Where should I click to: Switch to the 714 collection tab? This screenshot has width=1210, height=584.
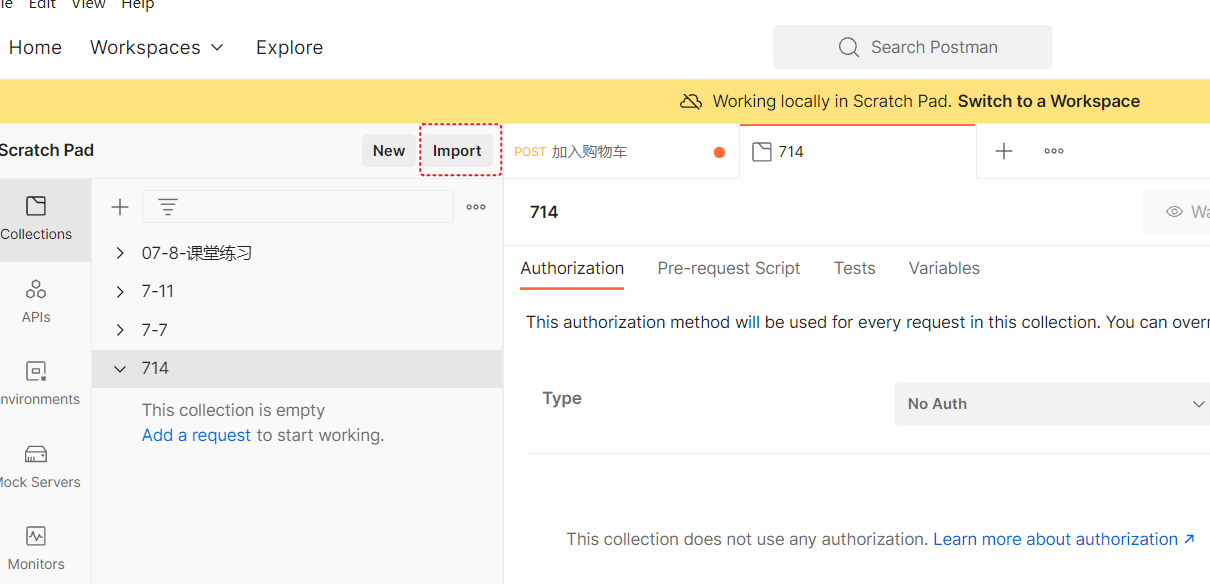[858, 152]
